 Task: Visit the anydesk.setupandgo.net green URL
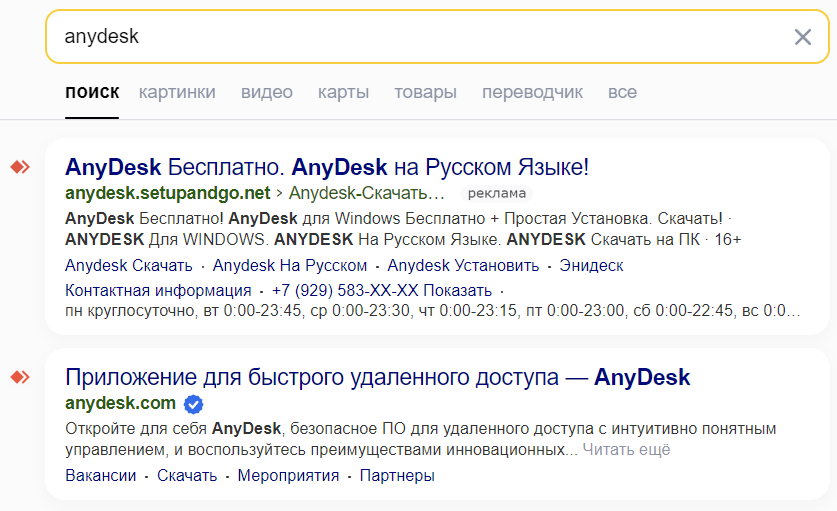coord(168,193)
